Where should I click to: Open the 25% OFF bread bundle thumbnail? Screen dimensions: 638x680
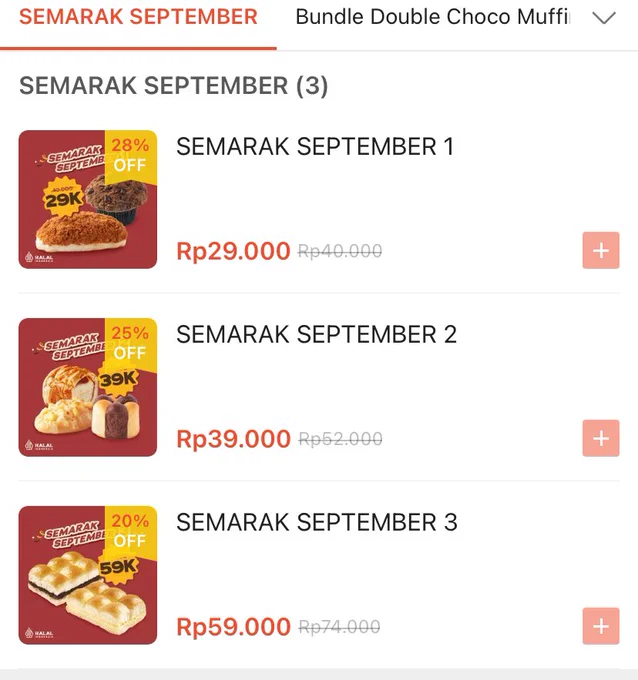click(88, 387)
